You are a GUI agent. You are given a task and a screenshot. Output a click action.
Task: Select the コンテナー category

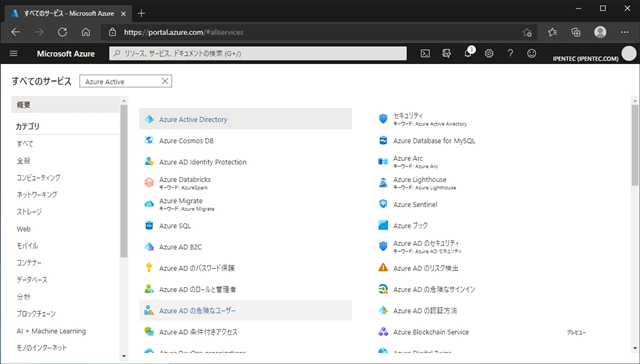(29, 263)
